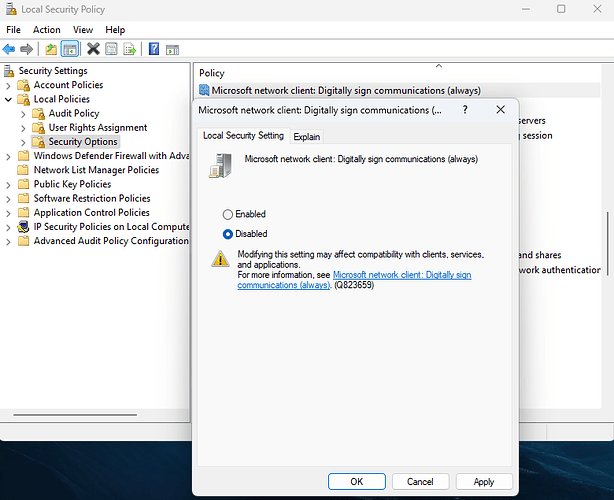Expand the Account Policies node
The height and width of the screenshot is (500, 614).
(x=8, y=85)
